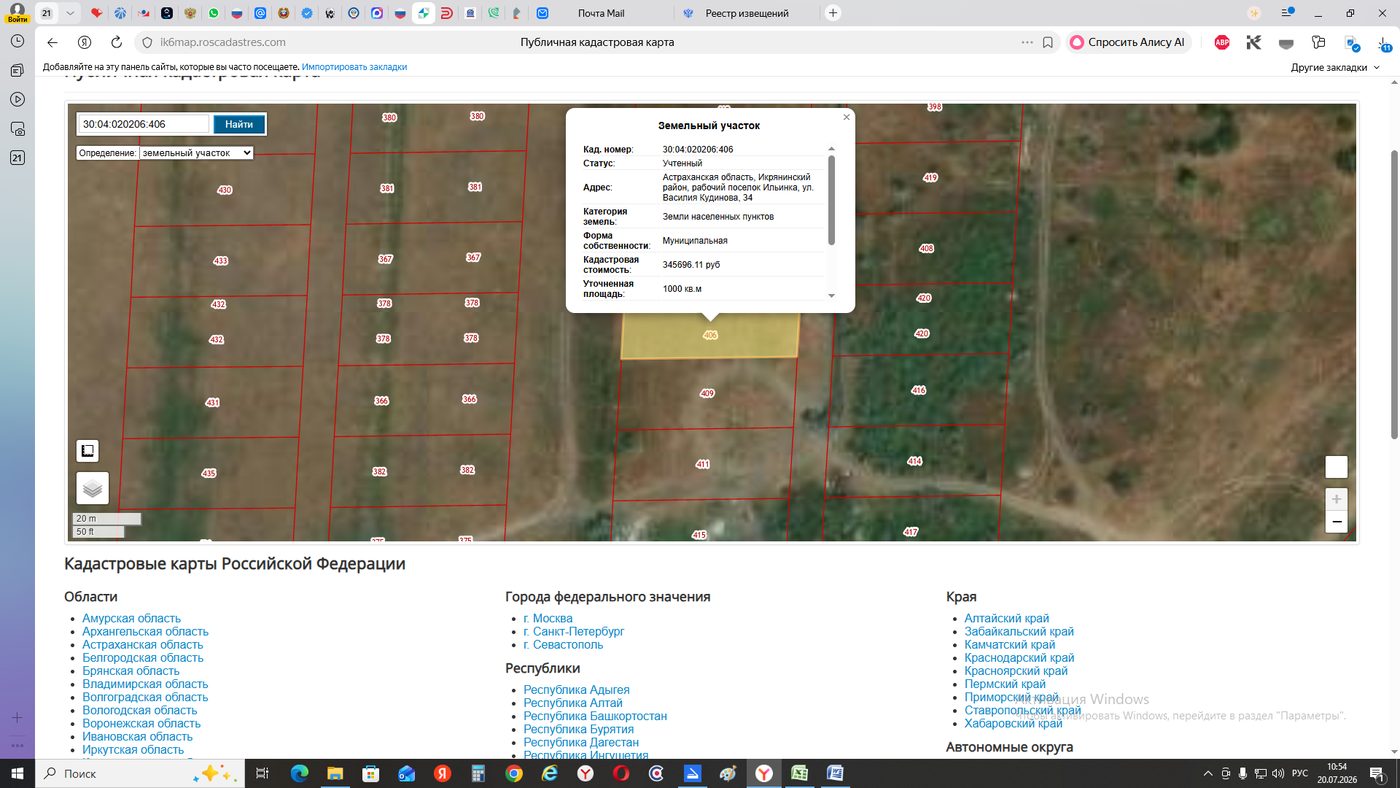Click the login avatar labeled Войти

17,13
